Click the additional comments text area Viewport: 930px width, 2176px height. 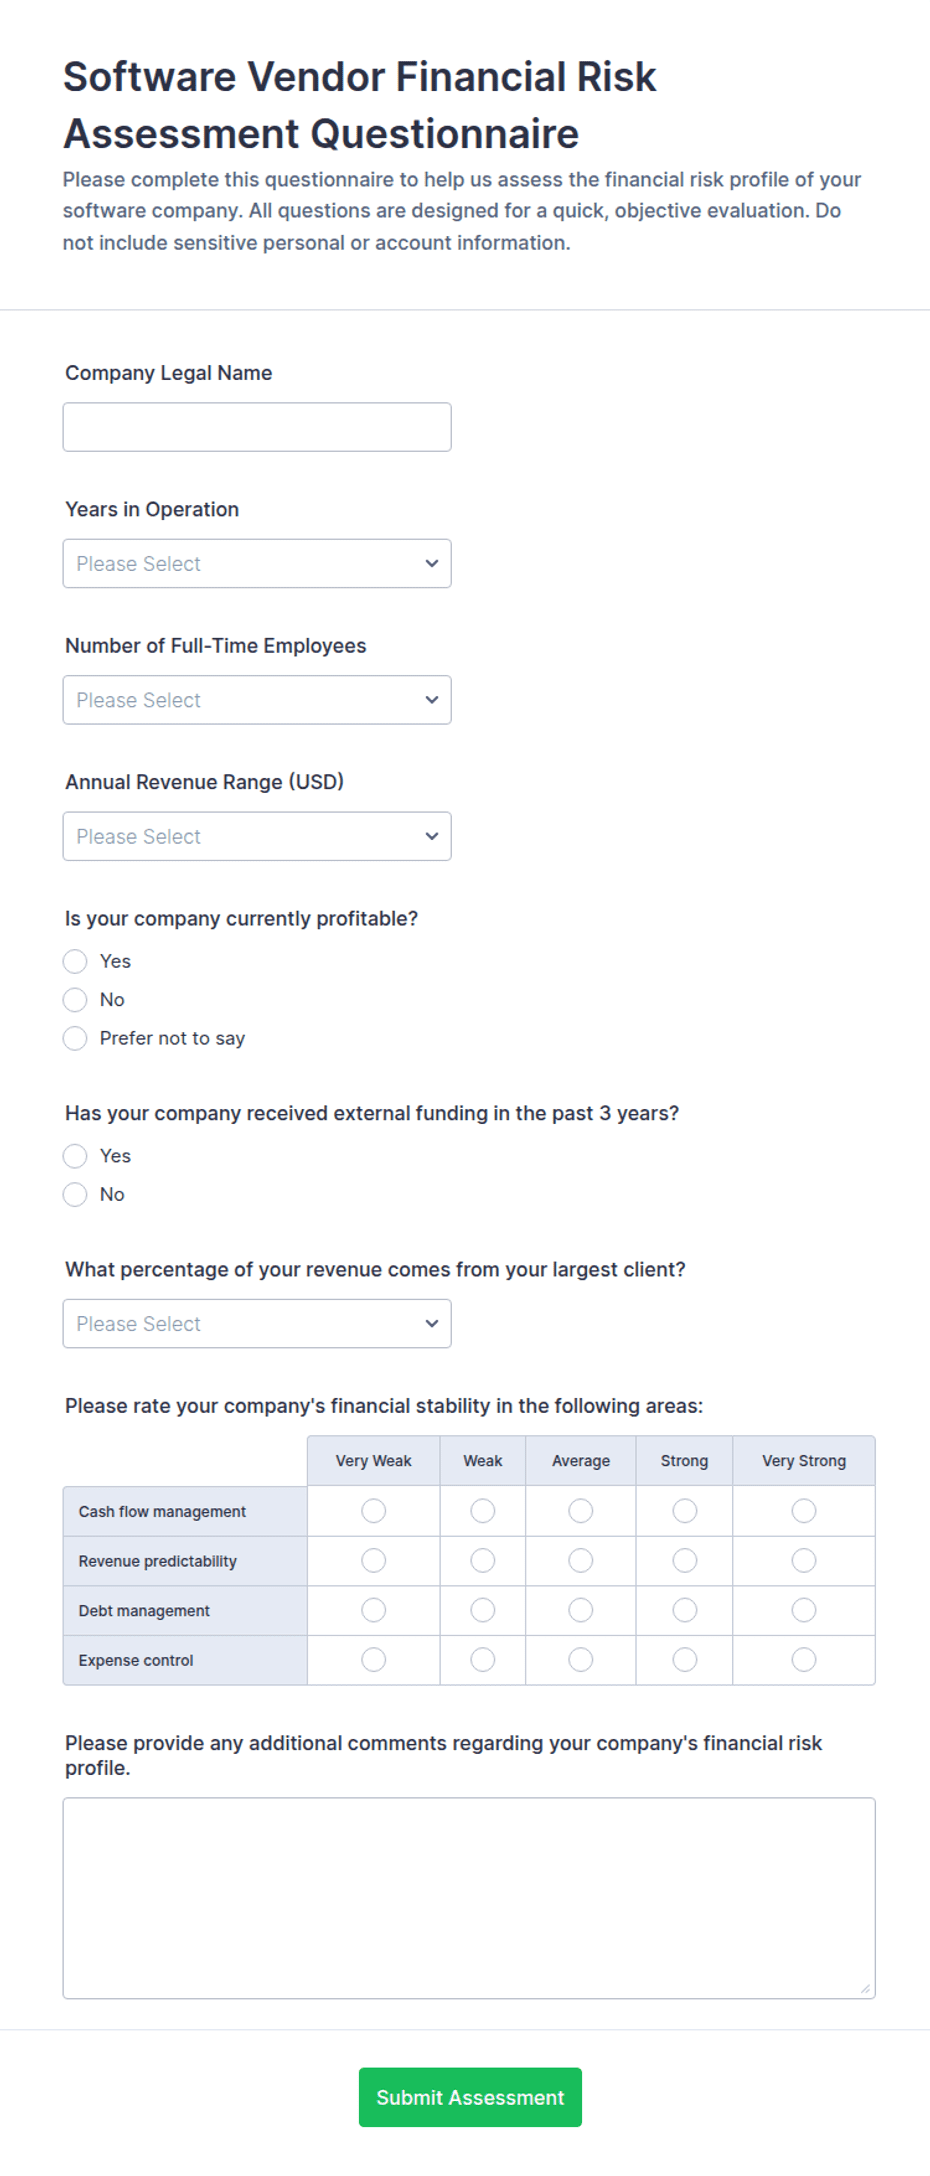[x=469, y=1898]
